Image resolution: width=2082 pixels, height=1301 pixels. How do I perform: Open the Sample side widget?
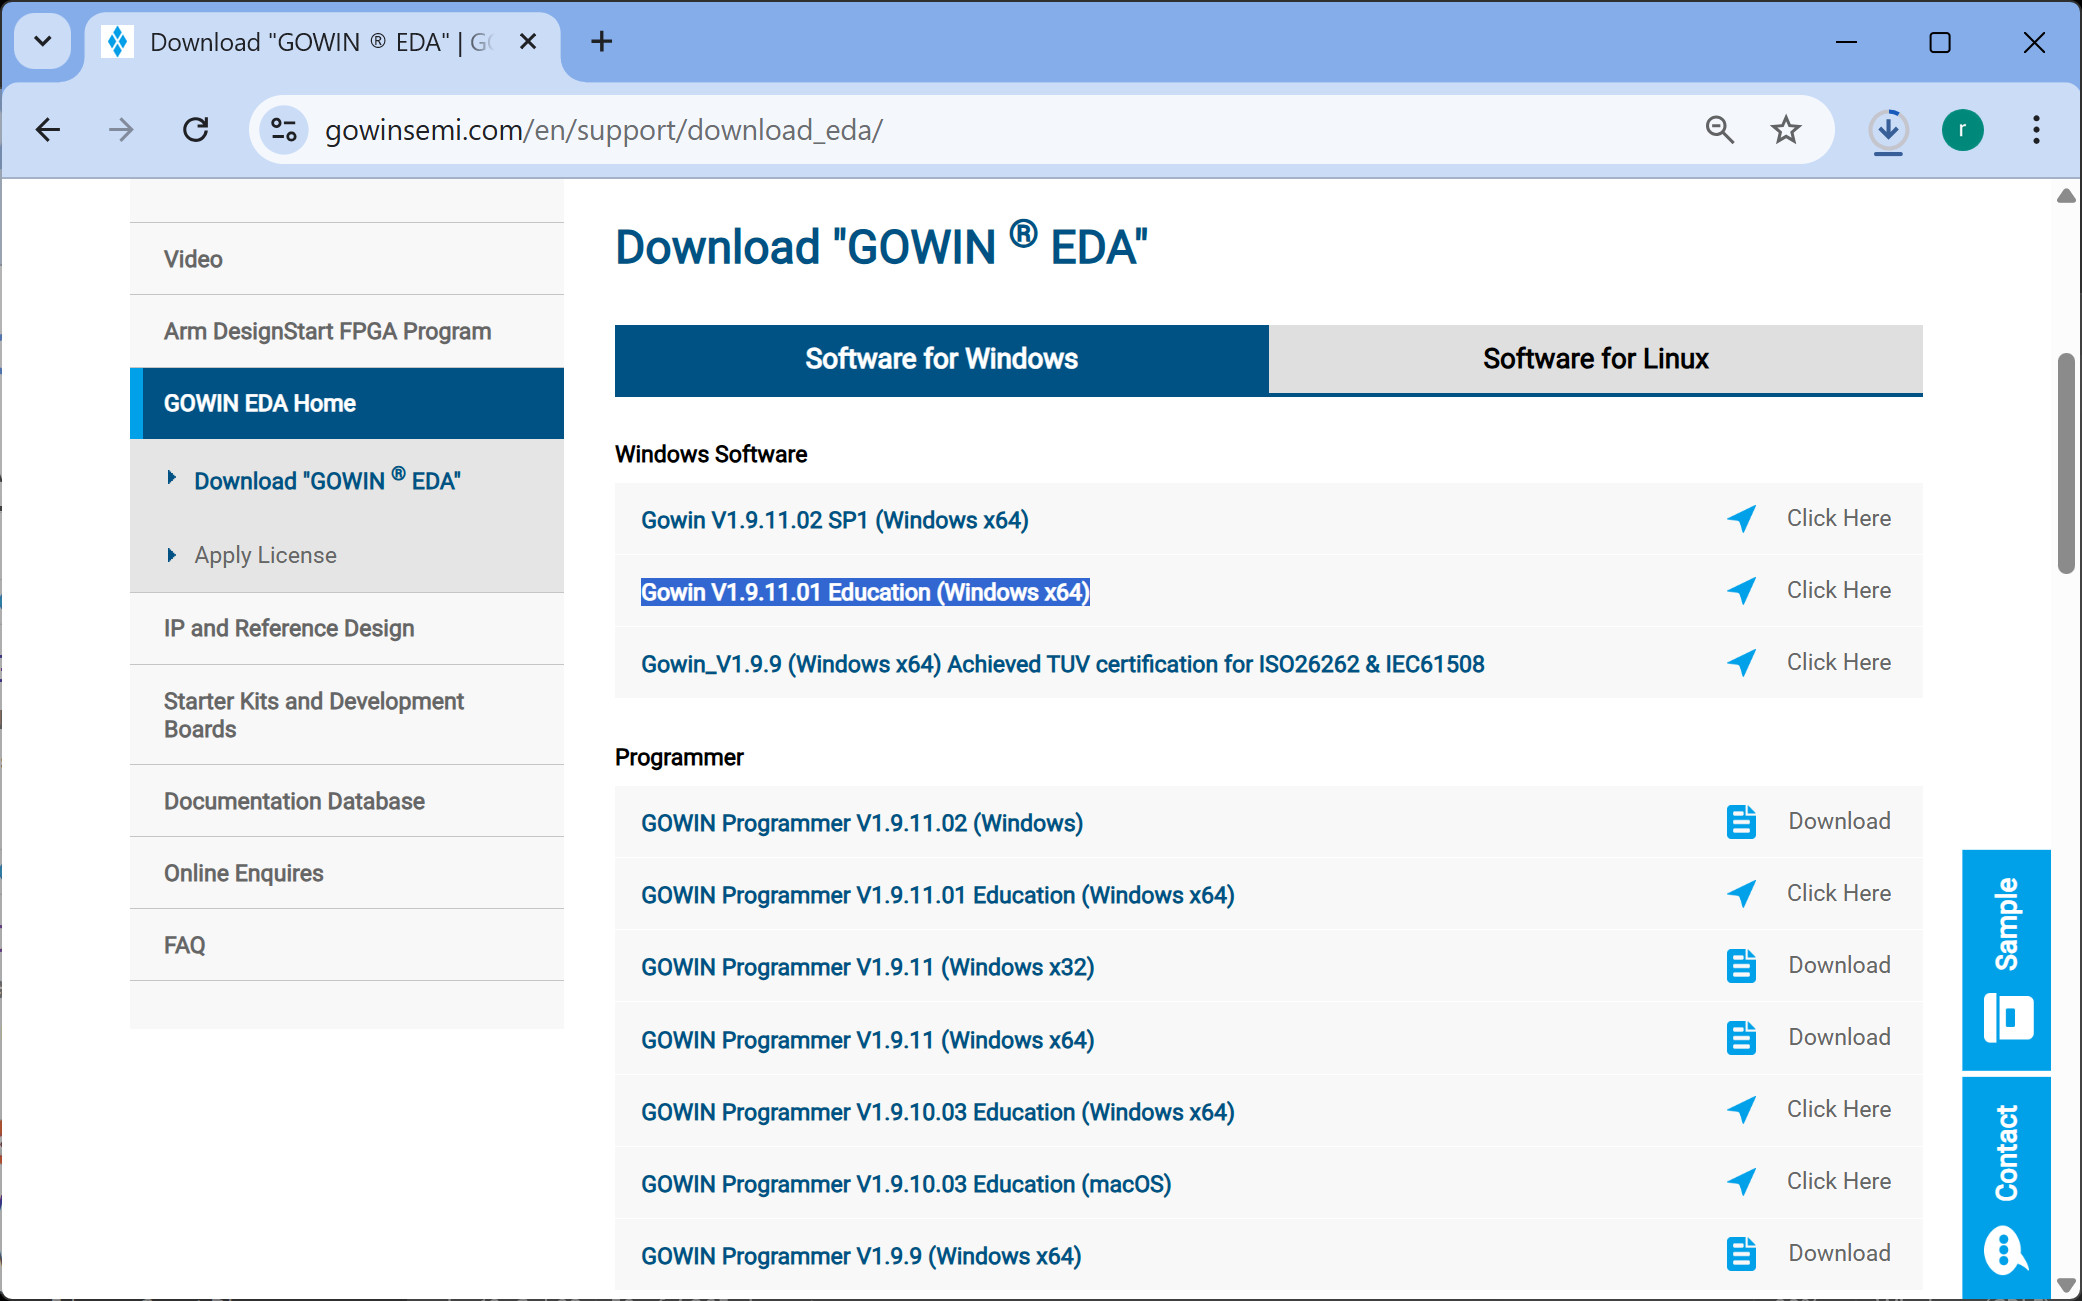click(x=2006, y=959)
